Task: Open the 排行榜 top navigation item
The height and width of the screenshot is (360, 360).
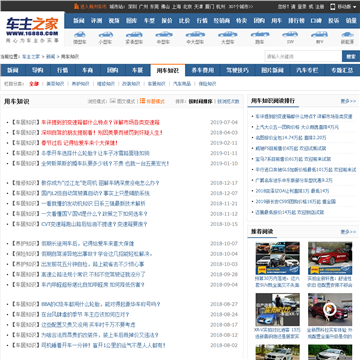Action: tap(296, 21)
